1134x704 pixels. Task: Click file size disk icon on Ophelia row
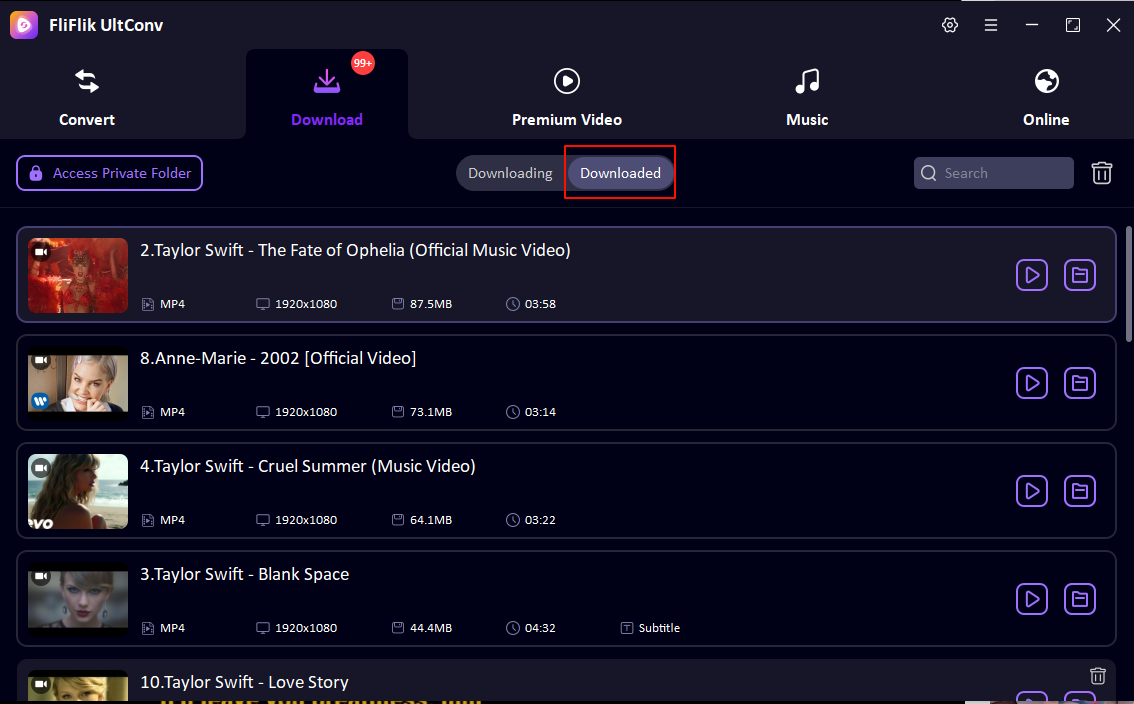coord(398,304)
